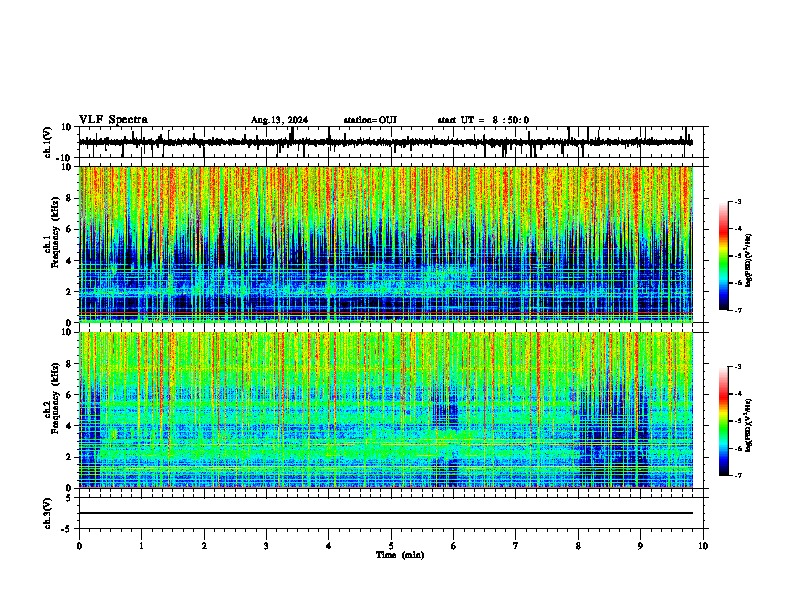This screenshot has width=792, height=612.
Task: Click the ch.2 spectrogram color scale bar
Action: point(723,421)
